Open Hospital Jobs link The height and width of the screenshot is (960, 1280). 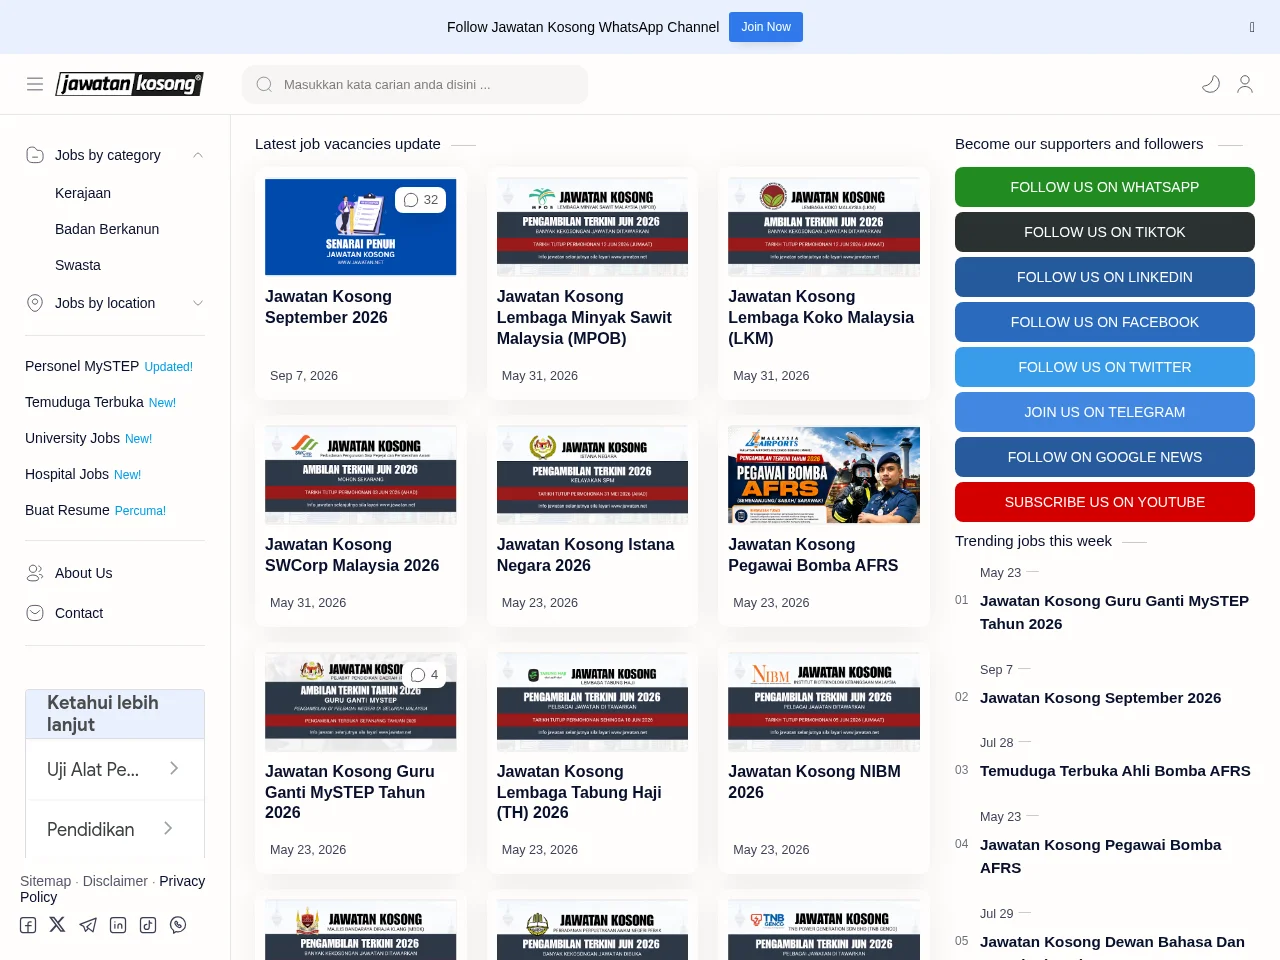click(67, 474)
